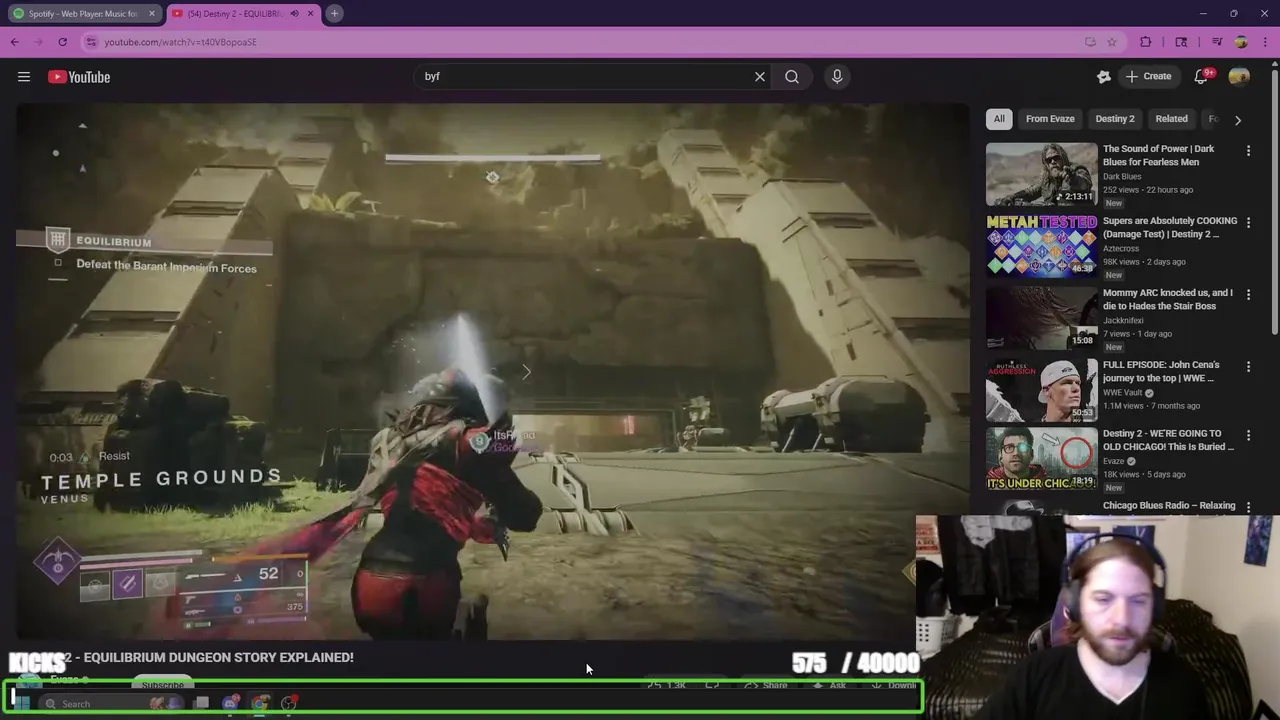The image size is (1280, 720).
Task: Open The Sound of Power video thumbnail
Action: tap(1042, 174)
